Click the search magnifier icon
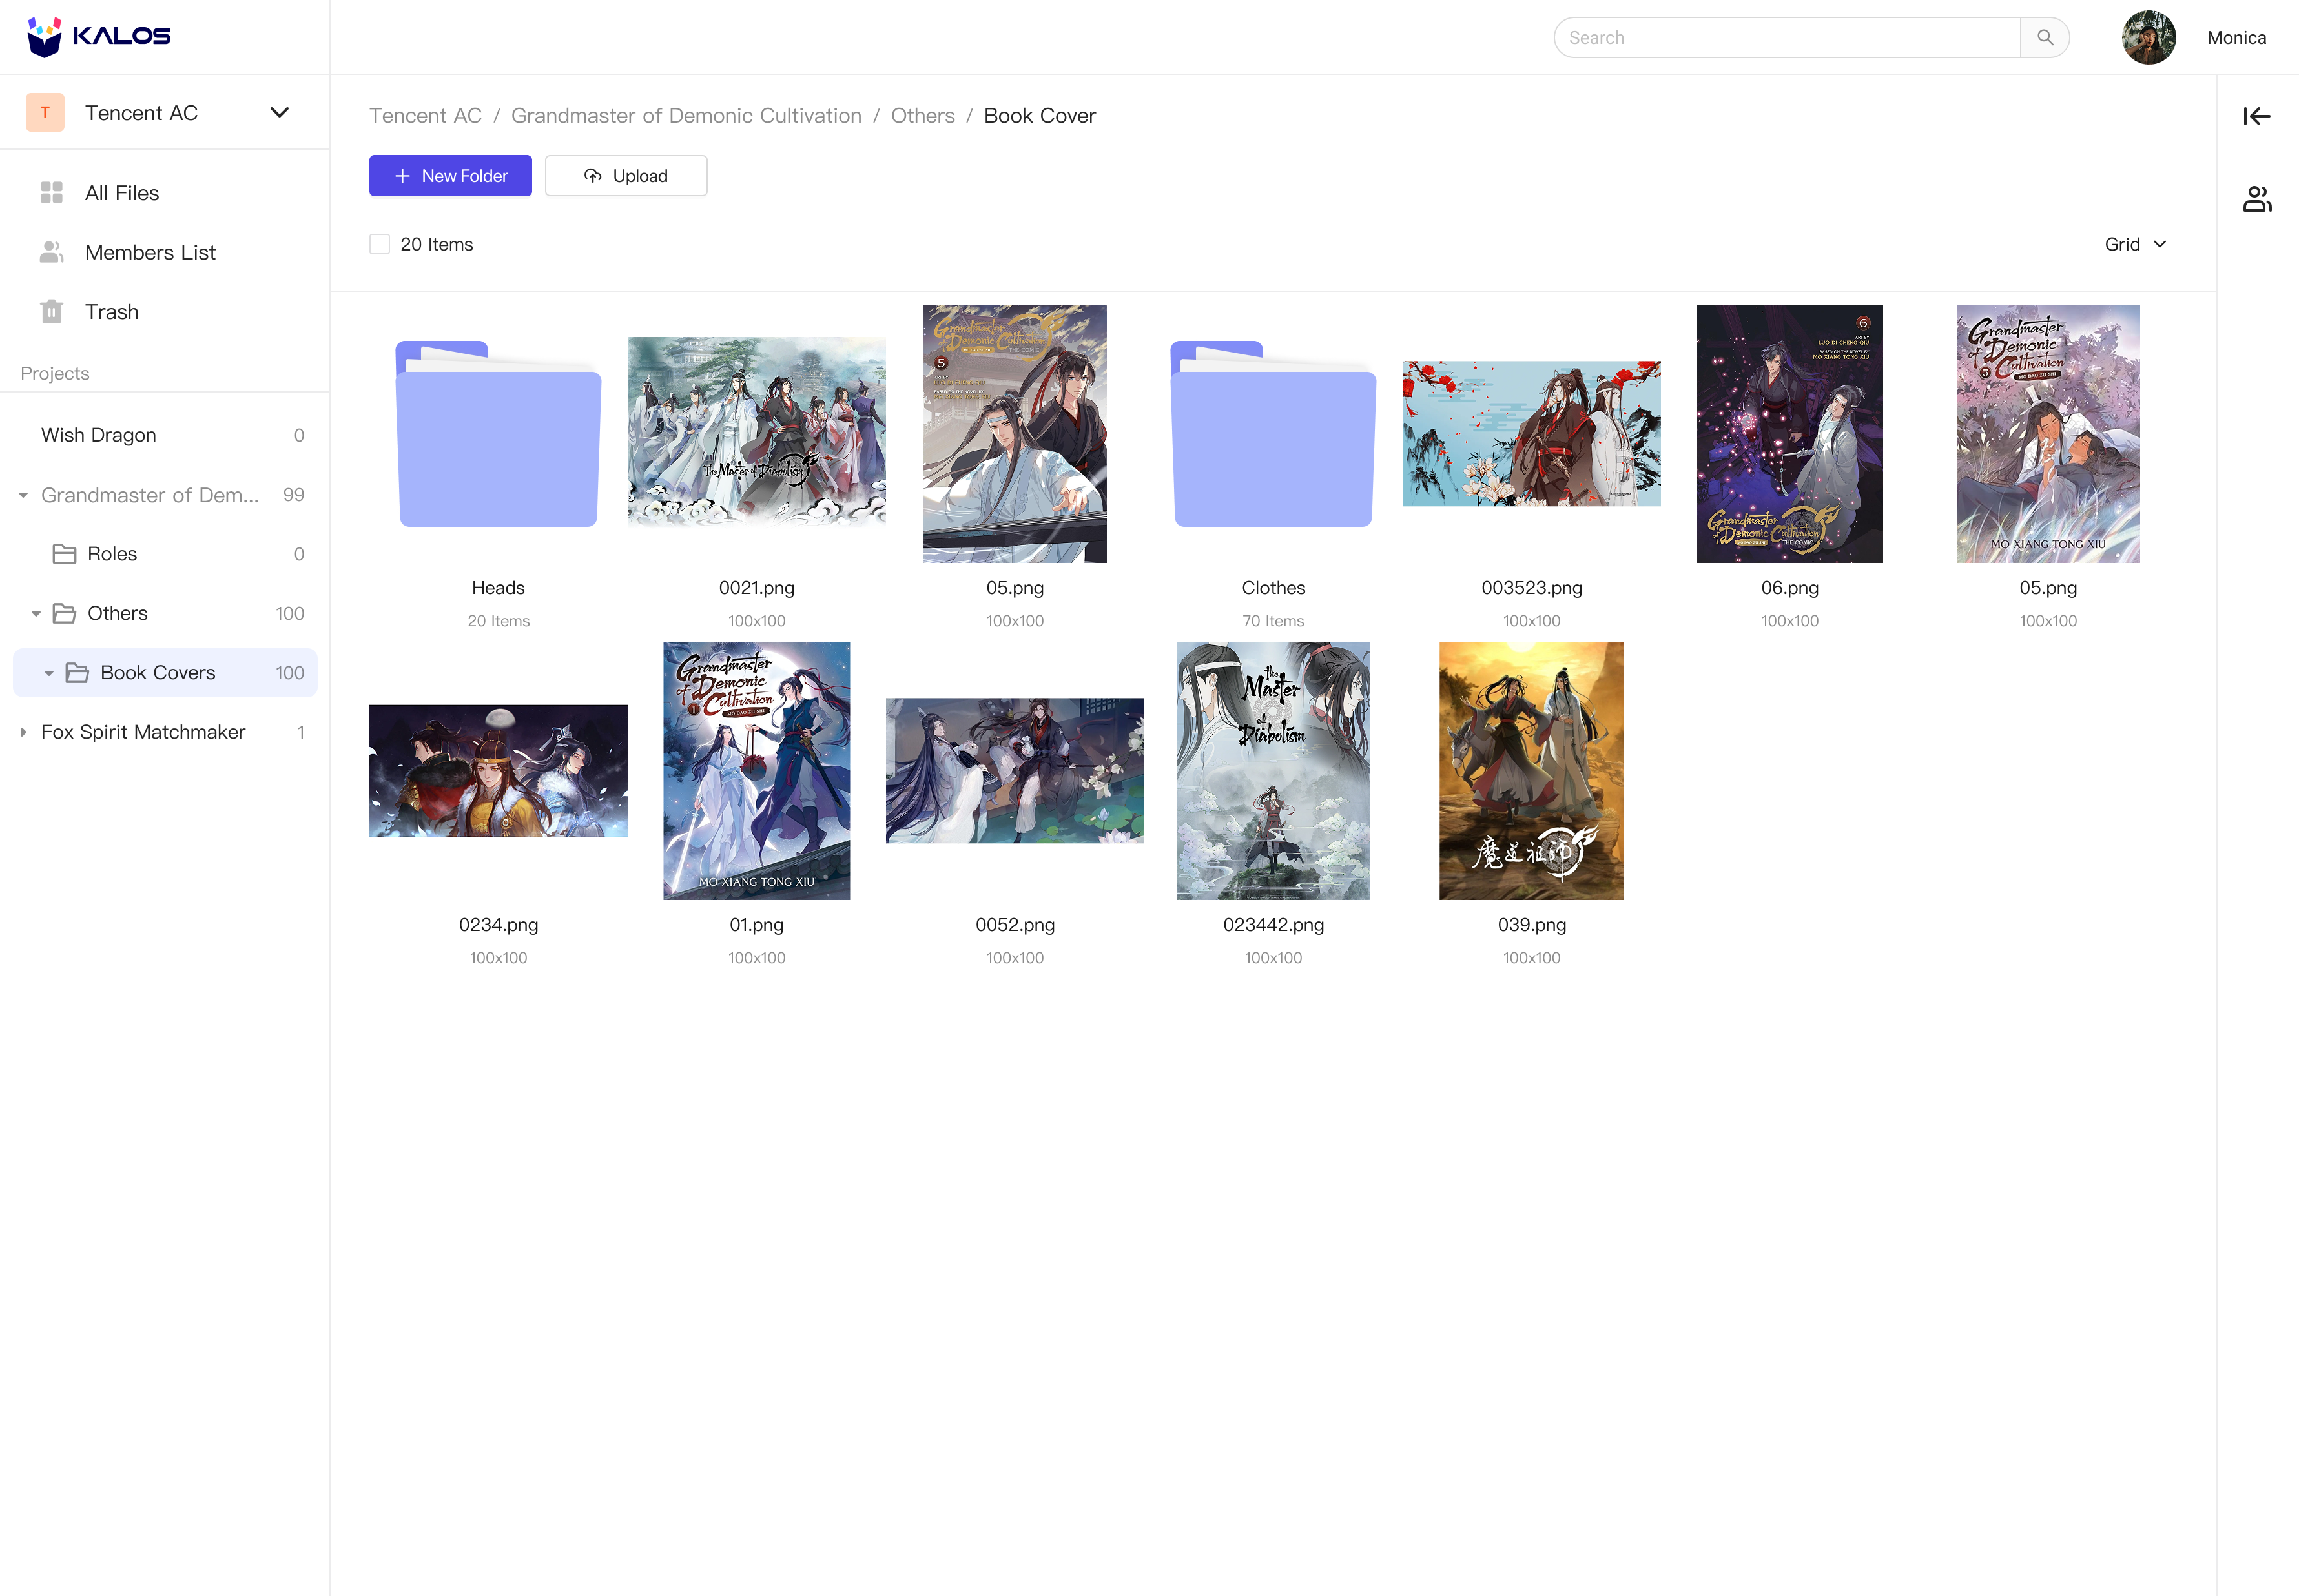 (2045, 37)
